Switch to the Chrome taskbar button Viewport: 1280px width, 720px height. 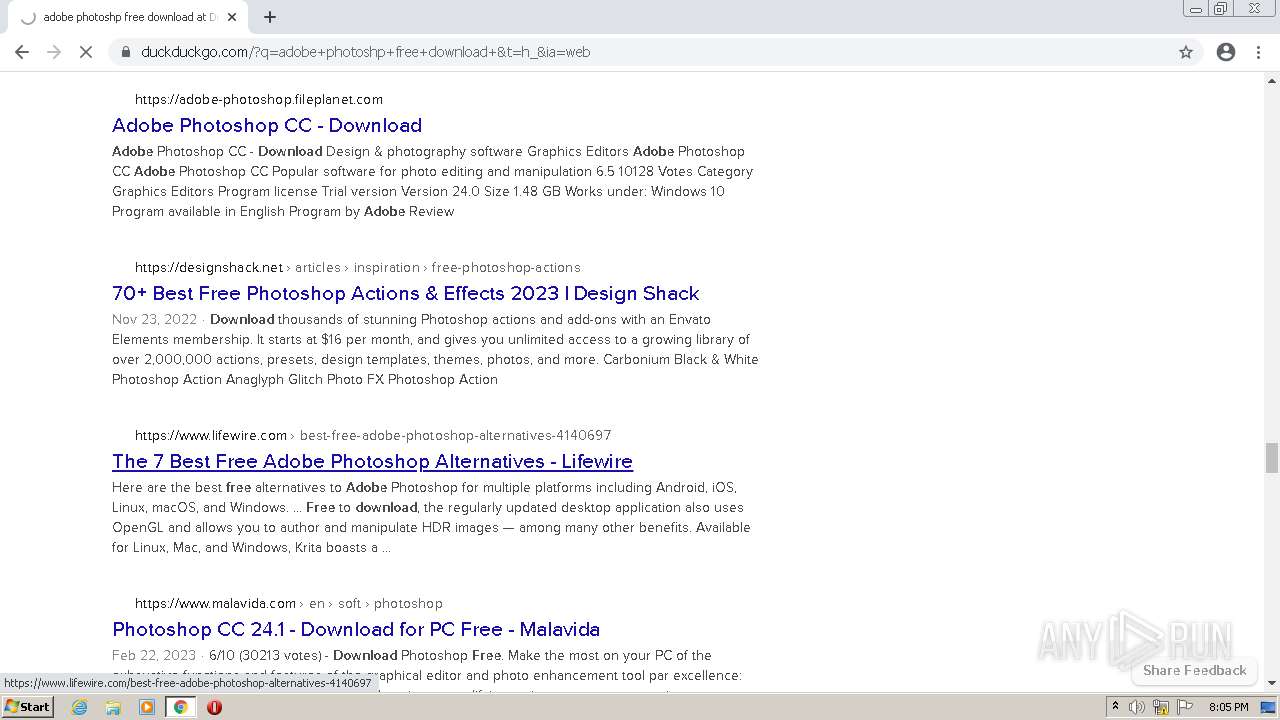[x=180, y=707]
